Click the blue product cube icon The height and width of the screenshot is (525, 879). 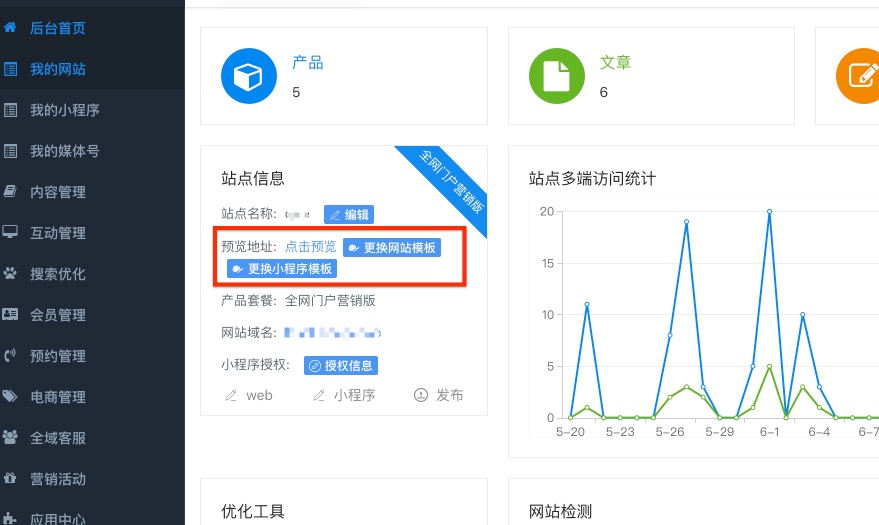pyautogui.click(x=248, y=77)
